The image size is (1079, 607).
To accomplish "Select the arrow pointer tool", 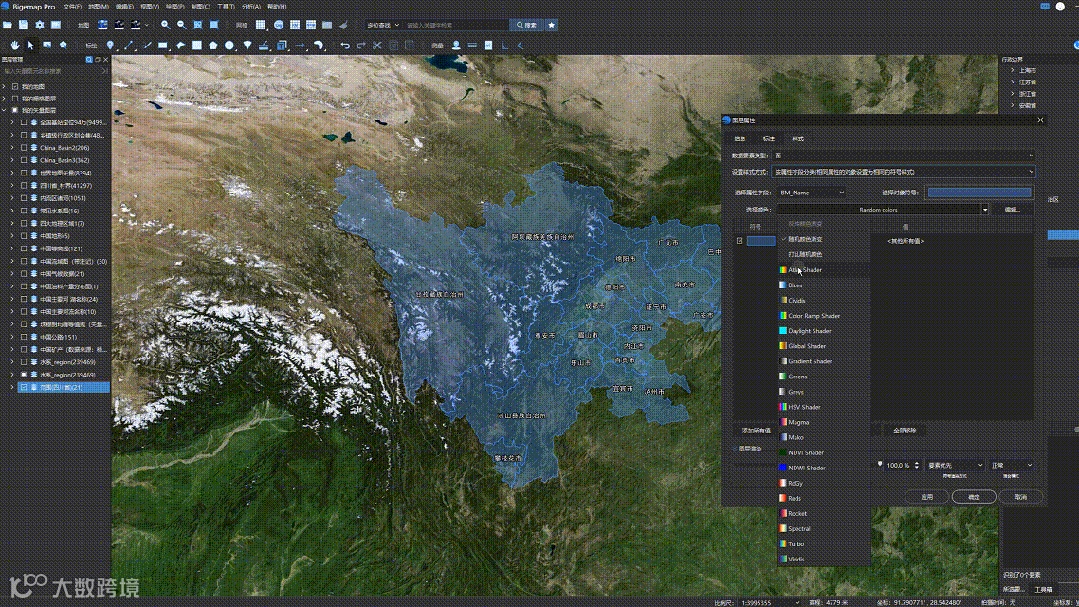I will point(30,45).
